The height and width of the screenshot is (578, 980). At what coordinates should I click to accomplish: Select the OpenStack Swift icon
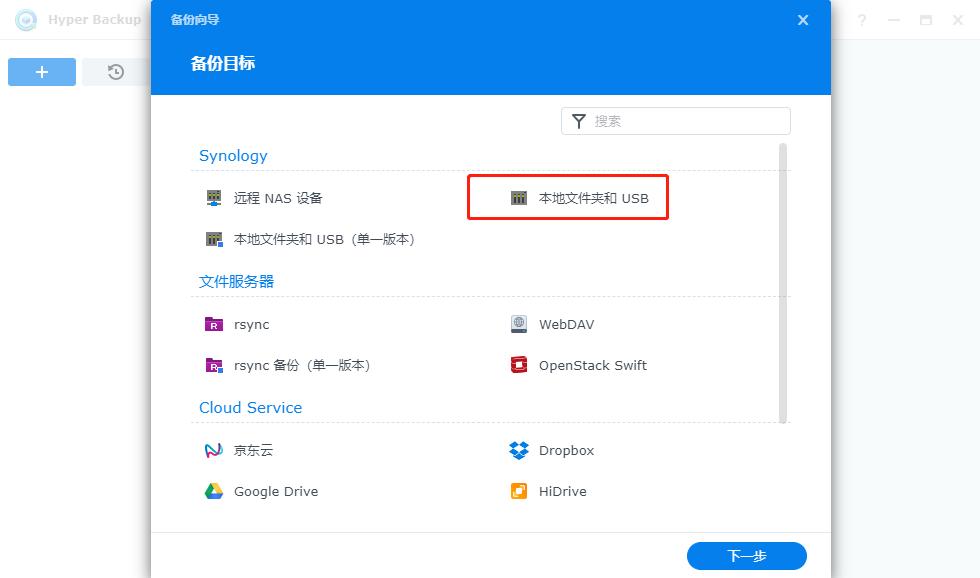pos(518,365)
